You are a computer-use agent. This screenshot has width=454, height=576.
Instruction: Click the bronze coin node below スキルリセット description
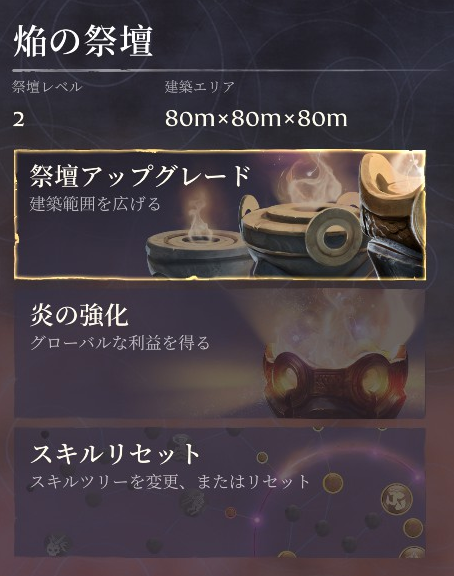pos(333,483)
